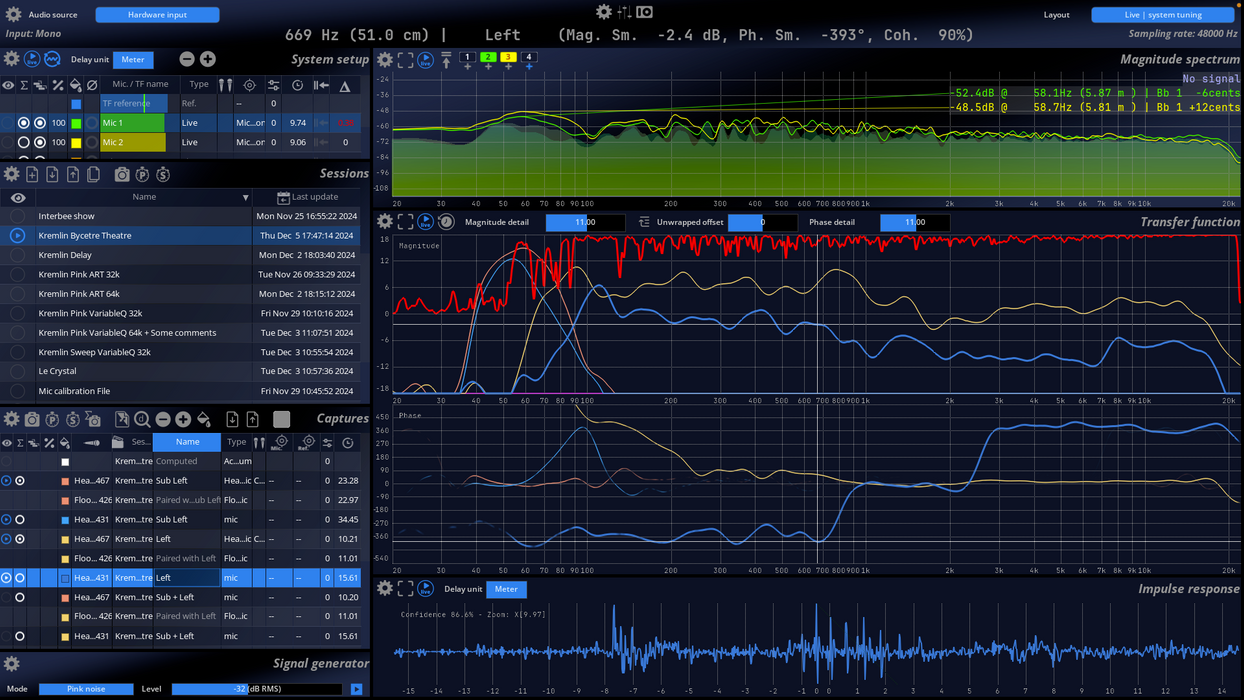Open the Transfer function settings gear icon
The image size is (1244, 700).
(385, 221)
